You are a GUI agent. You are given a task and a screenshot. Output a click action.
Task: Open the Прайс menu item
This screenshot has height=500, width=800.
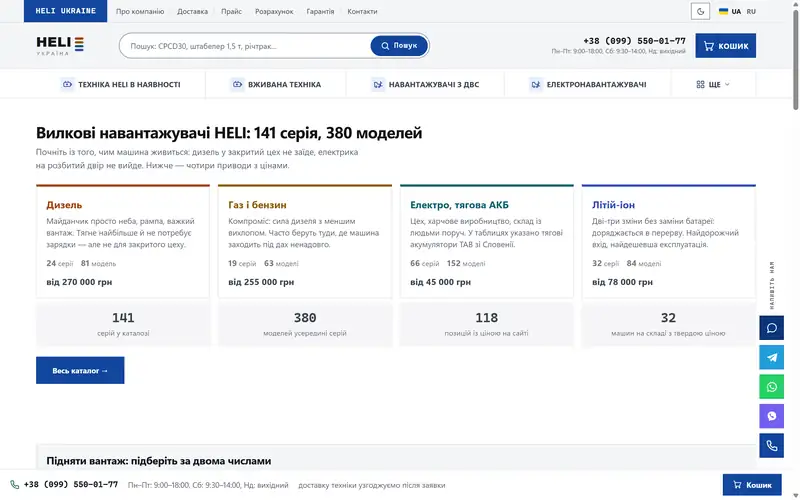(x=231, y=11)
